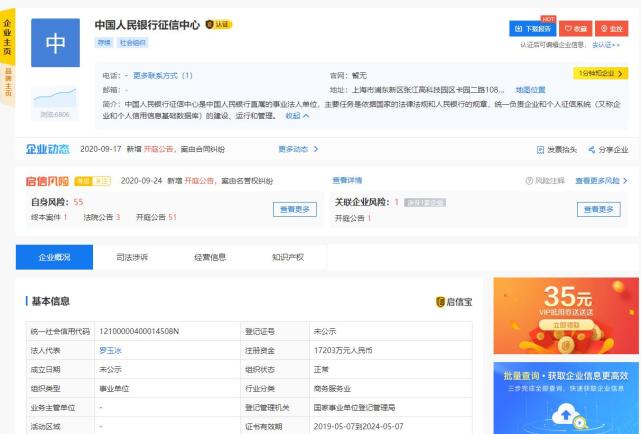Open the 品牌主页 side tab
This screenshot has width=641, height=434.
tap(7, 84)
